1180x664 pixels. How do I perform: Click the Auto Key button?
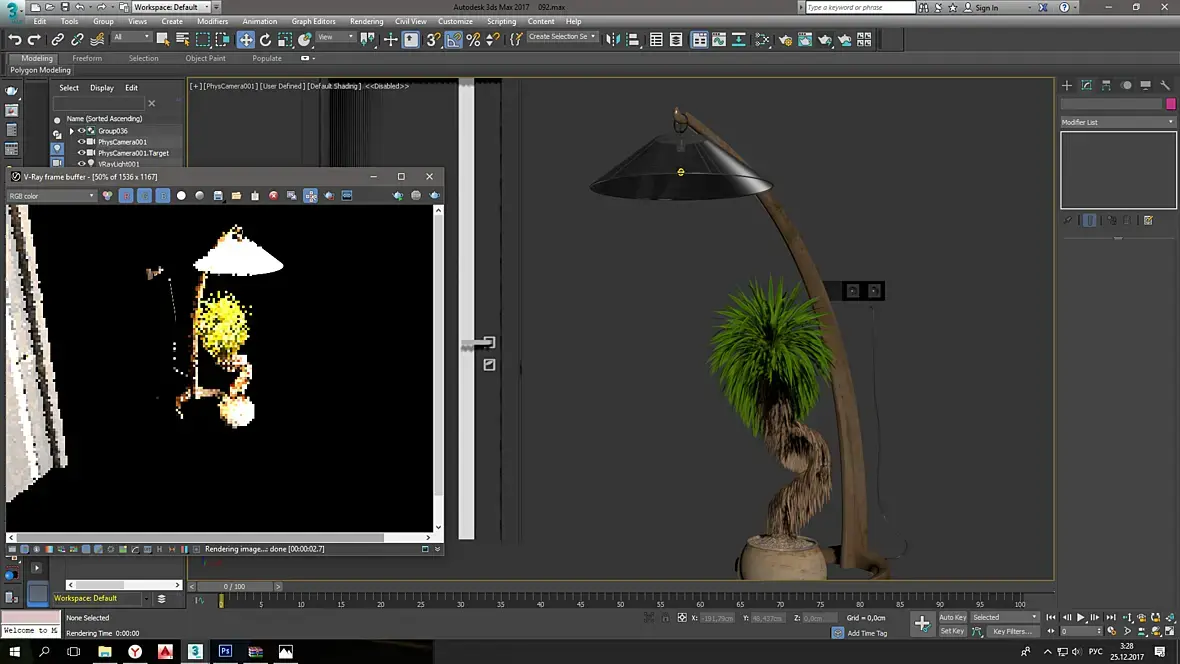coord(952,617)
